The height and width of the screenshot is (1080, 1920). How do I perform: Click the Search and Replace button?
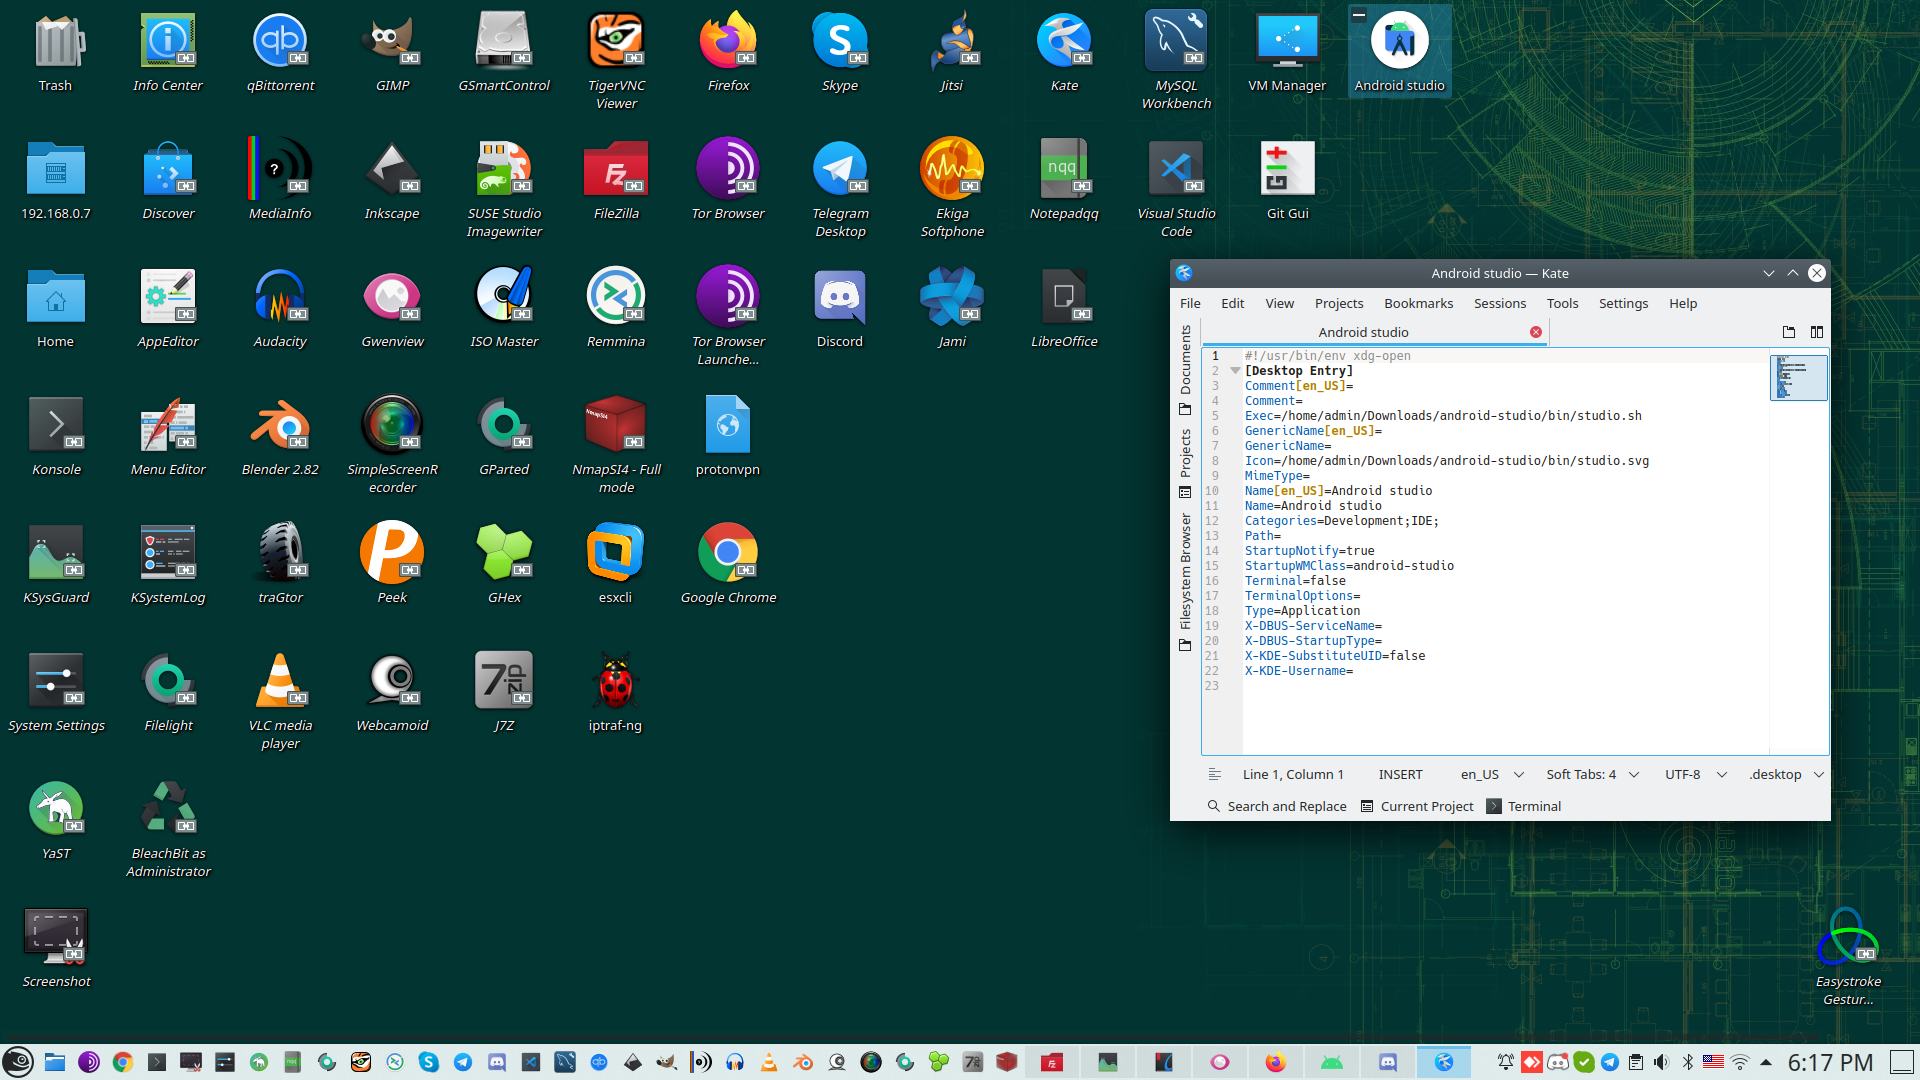tap(1277, 806)
